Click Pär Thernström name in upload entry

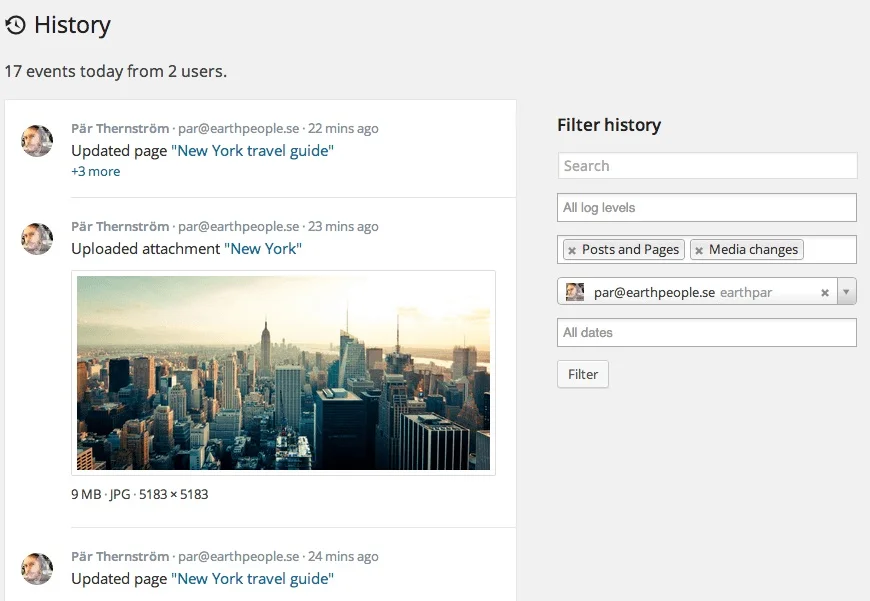coord(120,226)
